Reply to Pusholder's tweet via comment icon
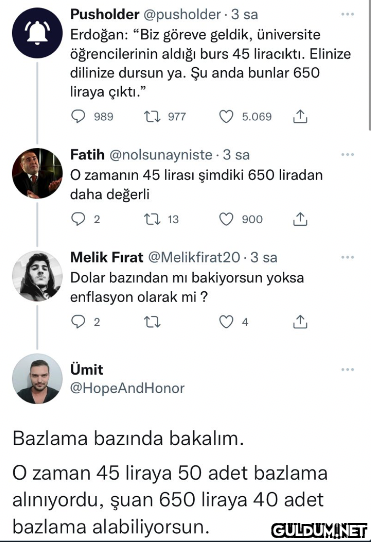Screen dimensions: 371x542 pos(78,116)
